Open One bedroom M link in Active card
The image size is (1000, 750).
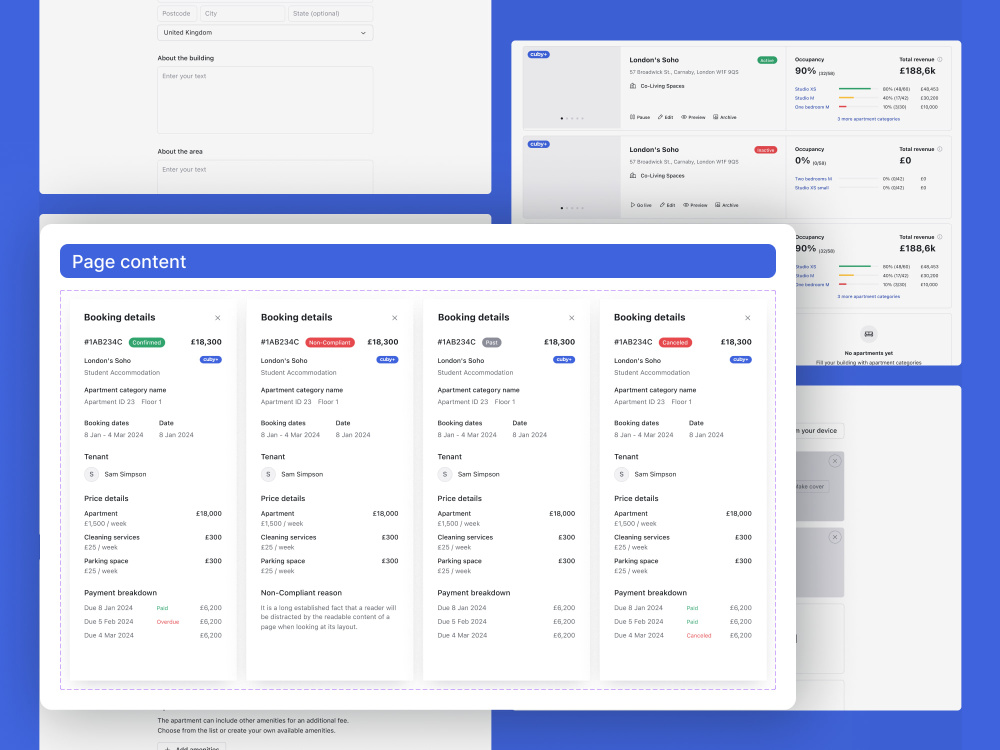pyautogui.click(x=812, y=107)
